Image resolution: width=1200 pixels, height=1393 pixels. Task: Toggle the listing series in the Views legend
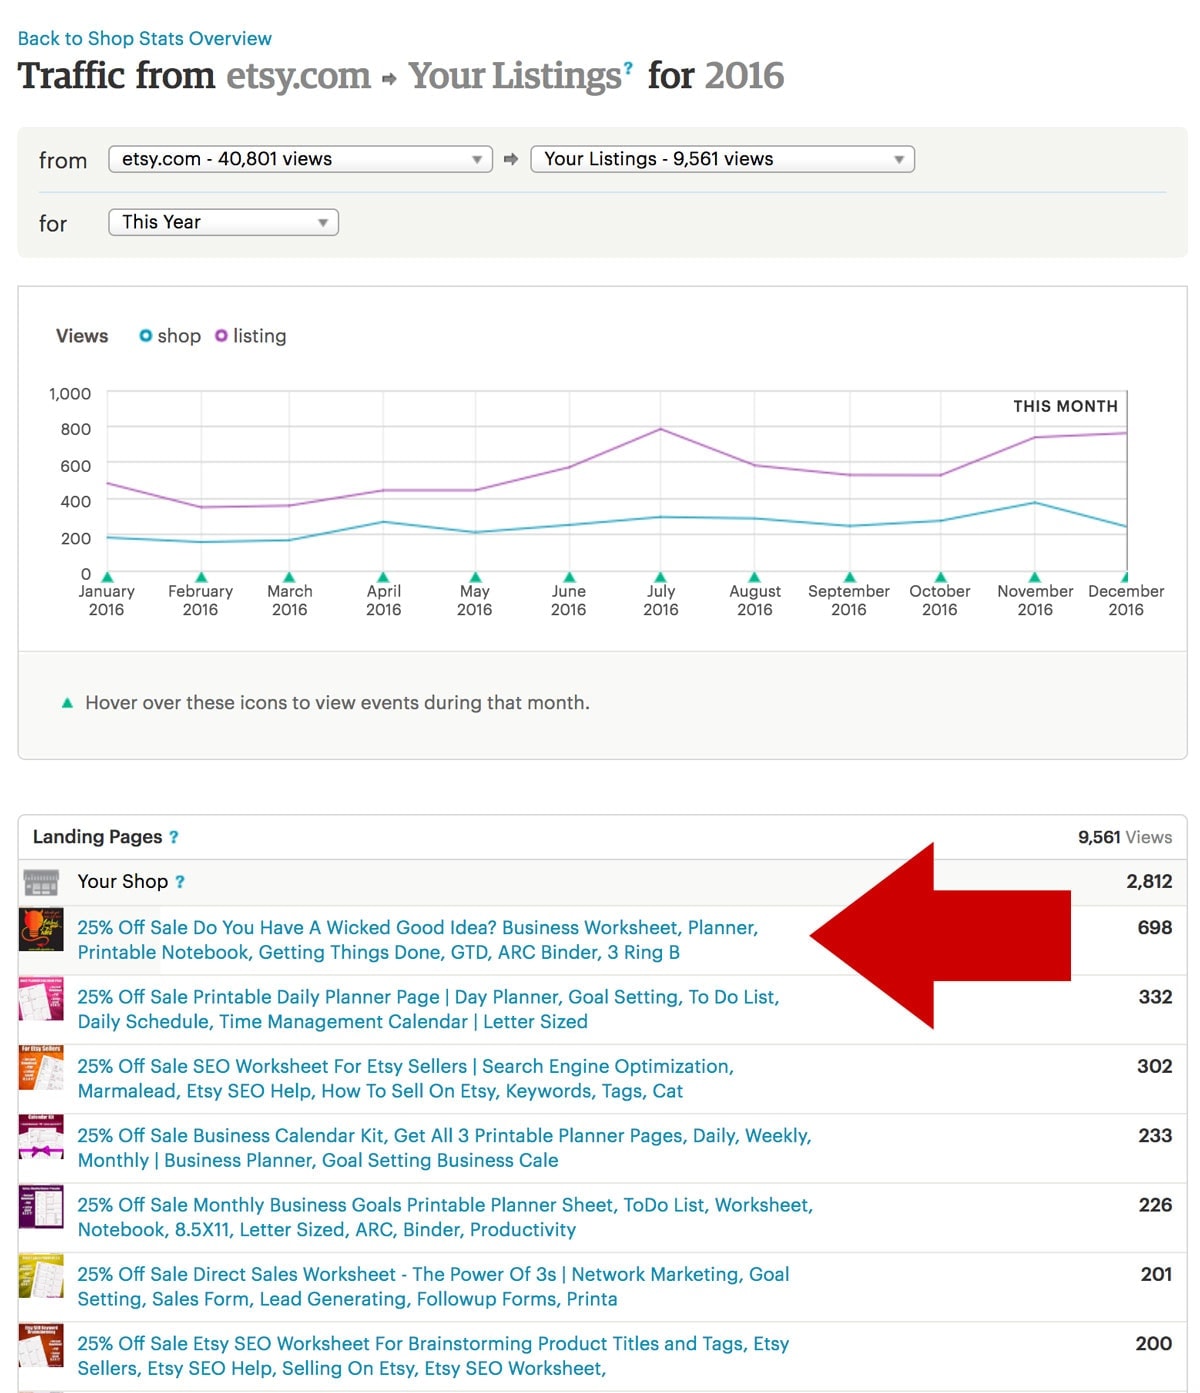click(251, 336)
